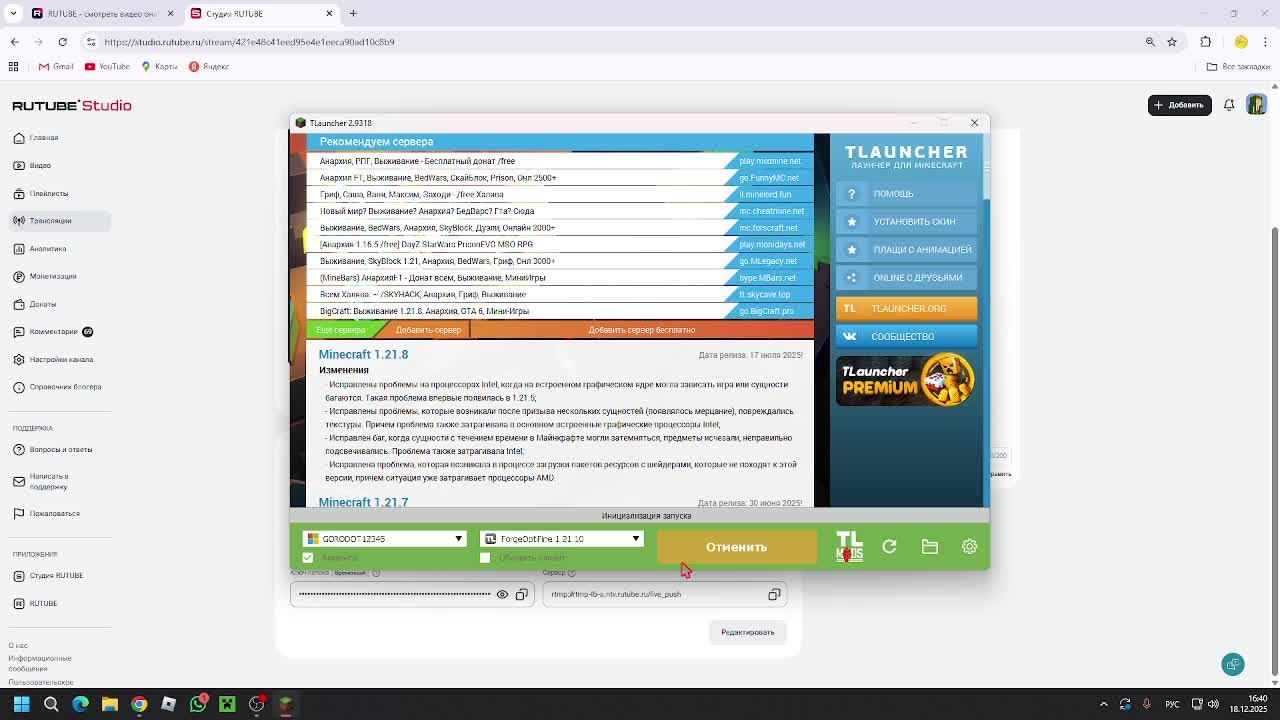
Task: Click the TLauncher Premium banner
Action: (x=906, y=380)
